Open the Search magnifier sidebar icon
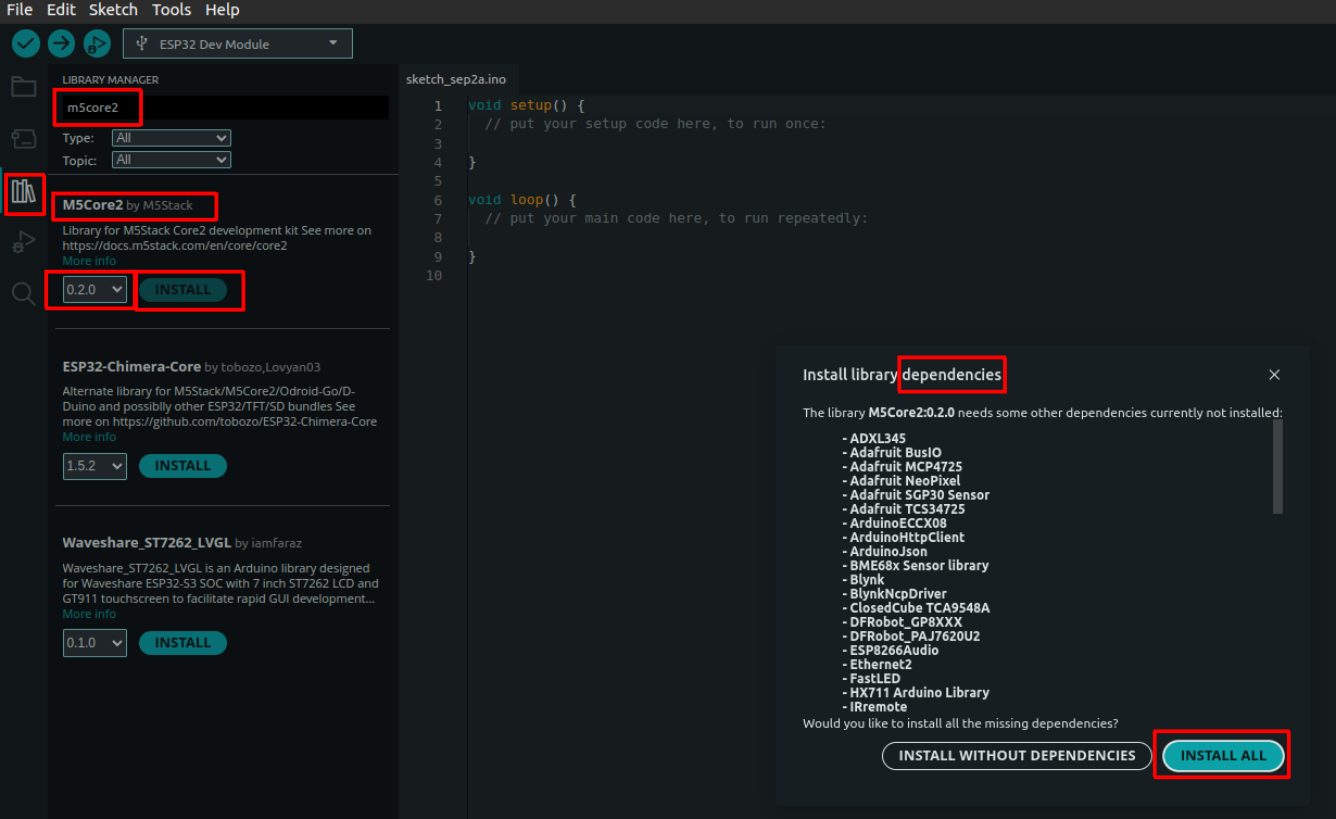1336x819 pixels. pyautogui.click(x=24, y=293)
